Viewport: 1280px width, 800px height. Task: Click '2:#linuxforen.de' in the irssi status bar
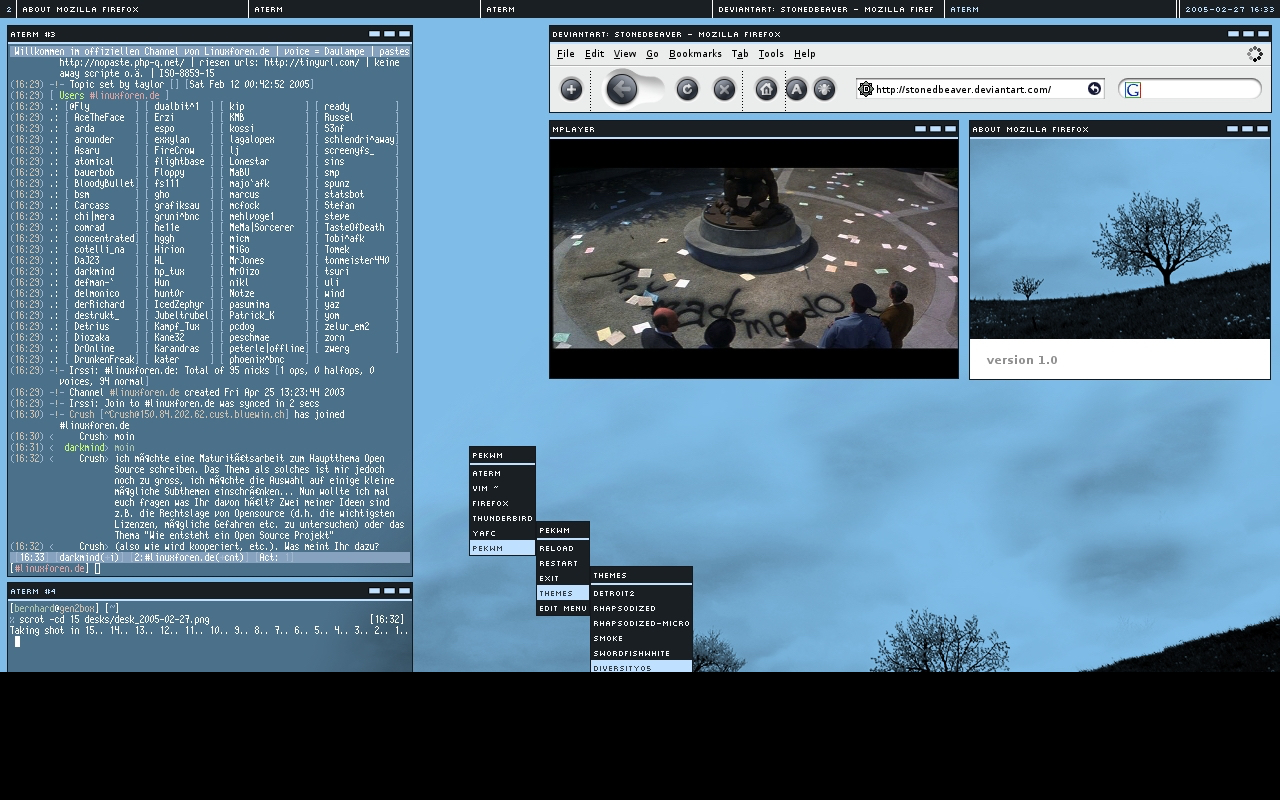tap(189, 557)
